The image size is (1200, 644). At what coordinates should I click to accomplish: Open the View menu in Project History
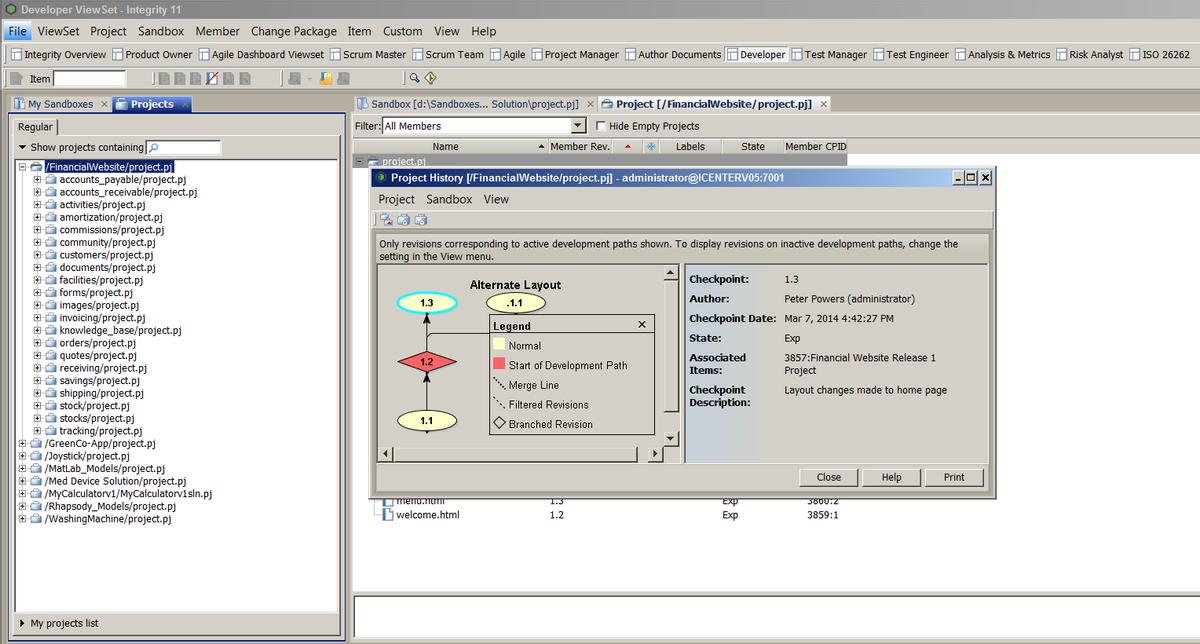[x=496, y=199]
